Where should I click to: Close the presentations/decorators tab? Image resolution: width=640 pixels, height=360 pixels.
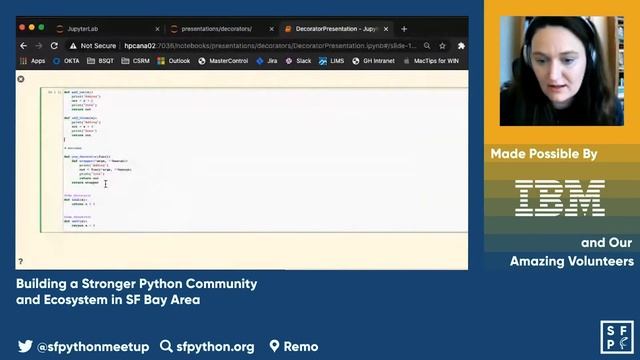(272, 29)
